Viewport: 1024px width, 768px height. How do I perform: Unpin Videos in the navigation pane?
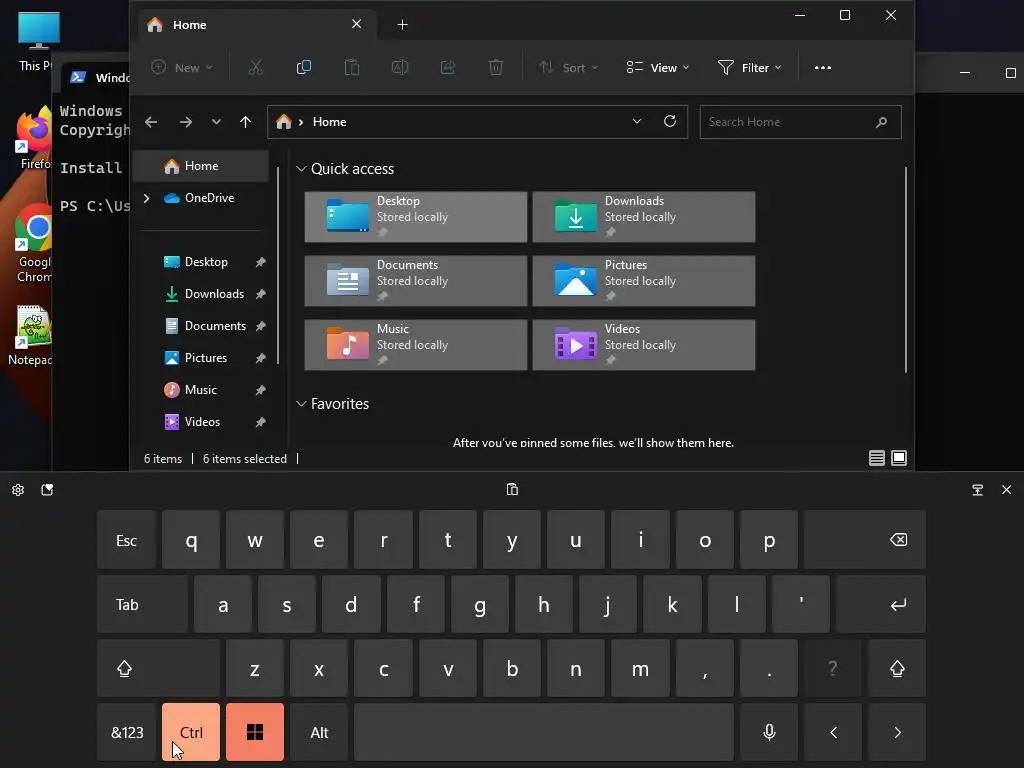point(261,422)
